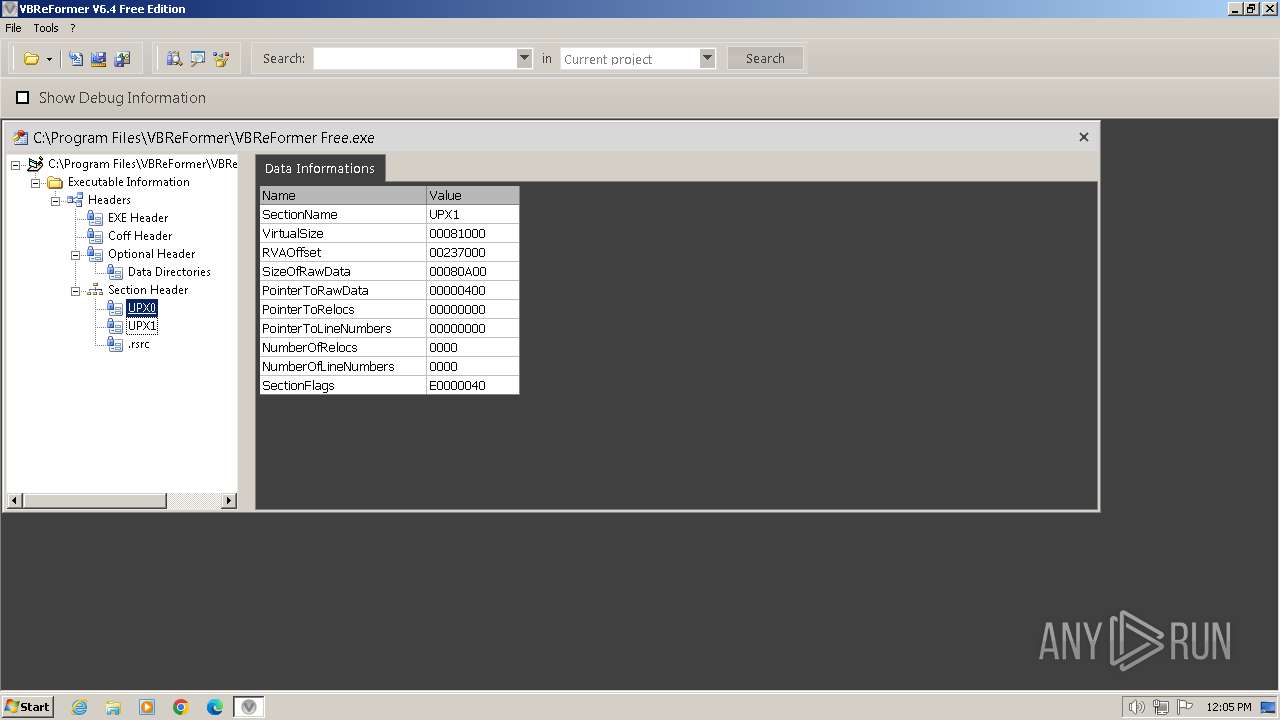Click the options tools toolbar icon
Screen dimensions: 1280x720
point(222,59)
